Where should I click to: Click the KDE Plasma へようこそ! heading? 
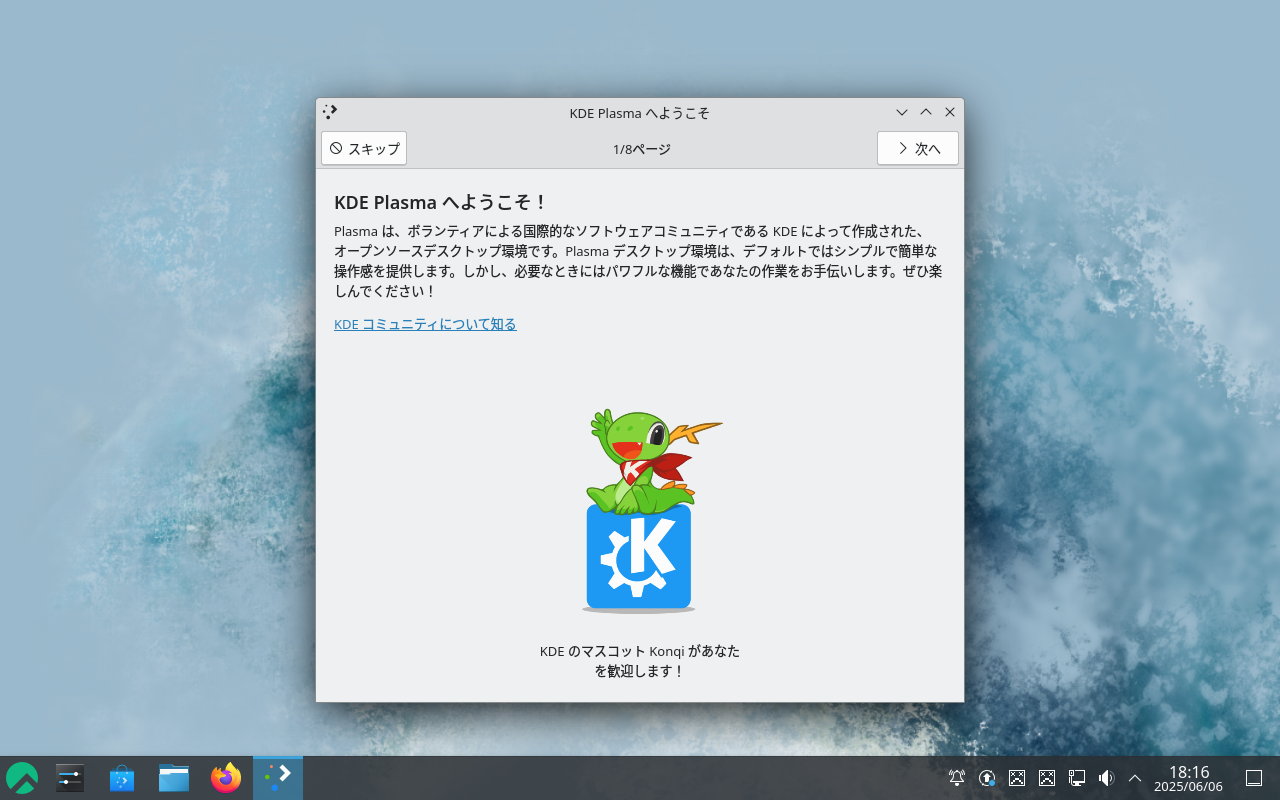(441, 202)
